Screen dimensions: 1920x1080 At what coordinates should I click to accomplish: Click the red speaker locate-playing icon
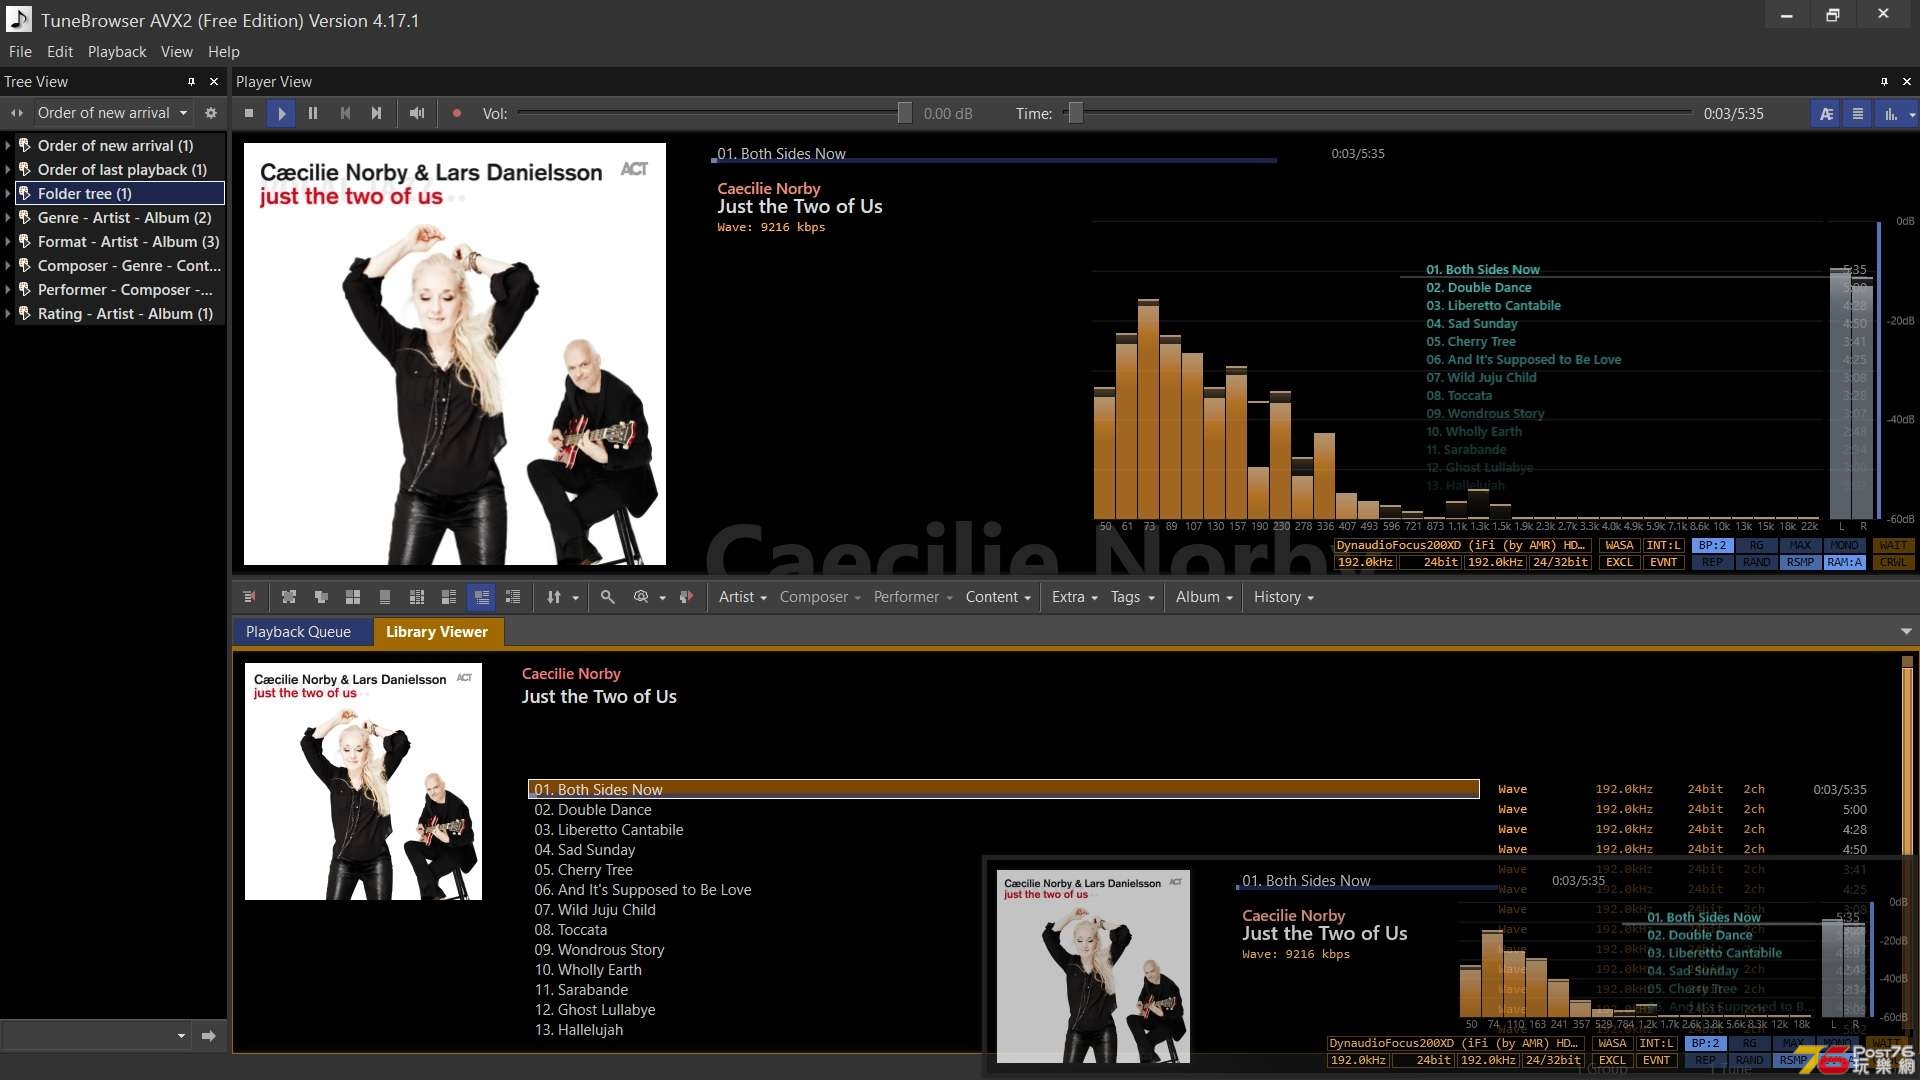(686, 597)
